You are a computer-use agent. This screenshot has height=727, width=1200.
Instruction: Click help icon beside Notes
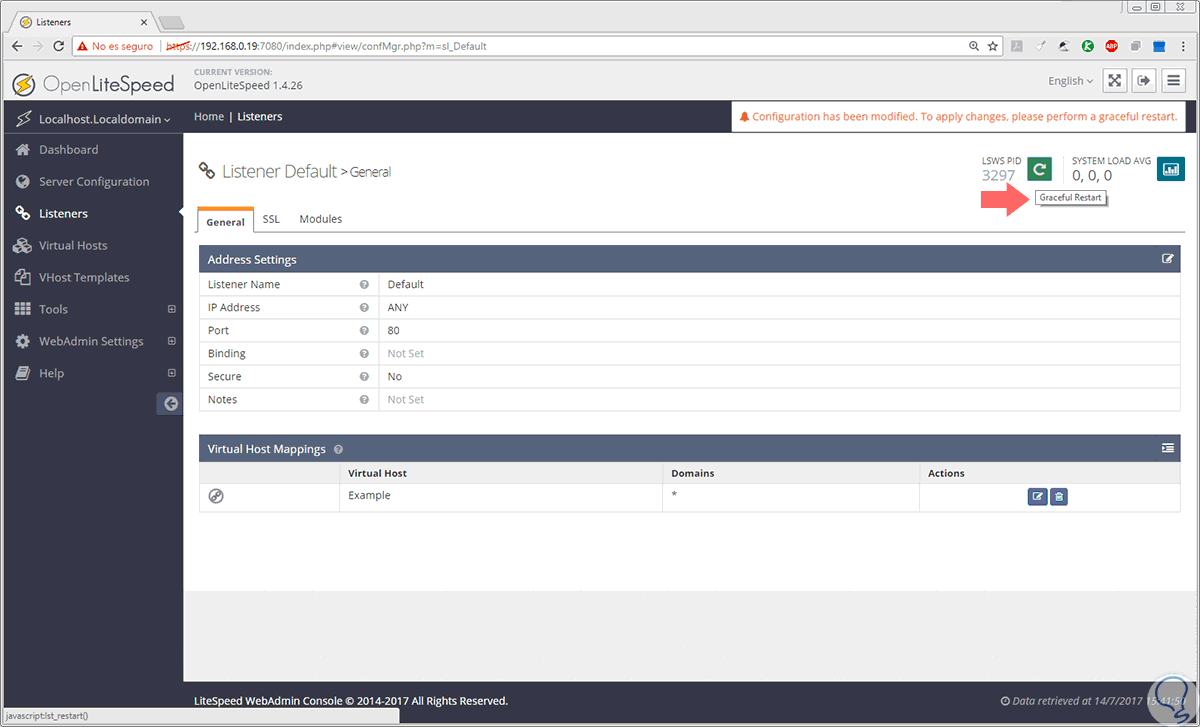coord(364,400)
